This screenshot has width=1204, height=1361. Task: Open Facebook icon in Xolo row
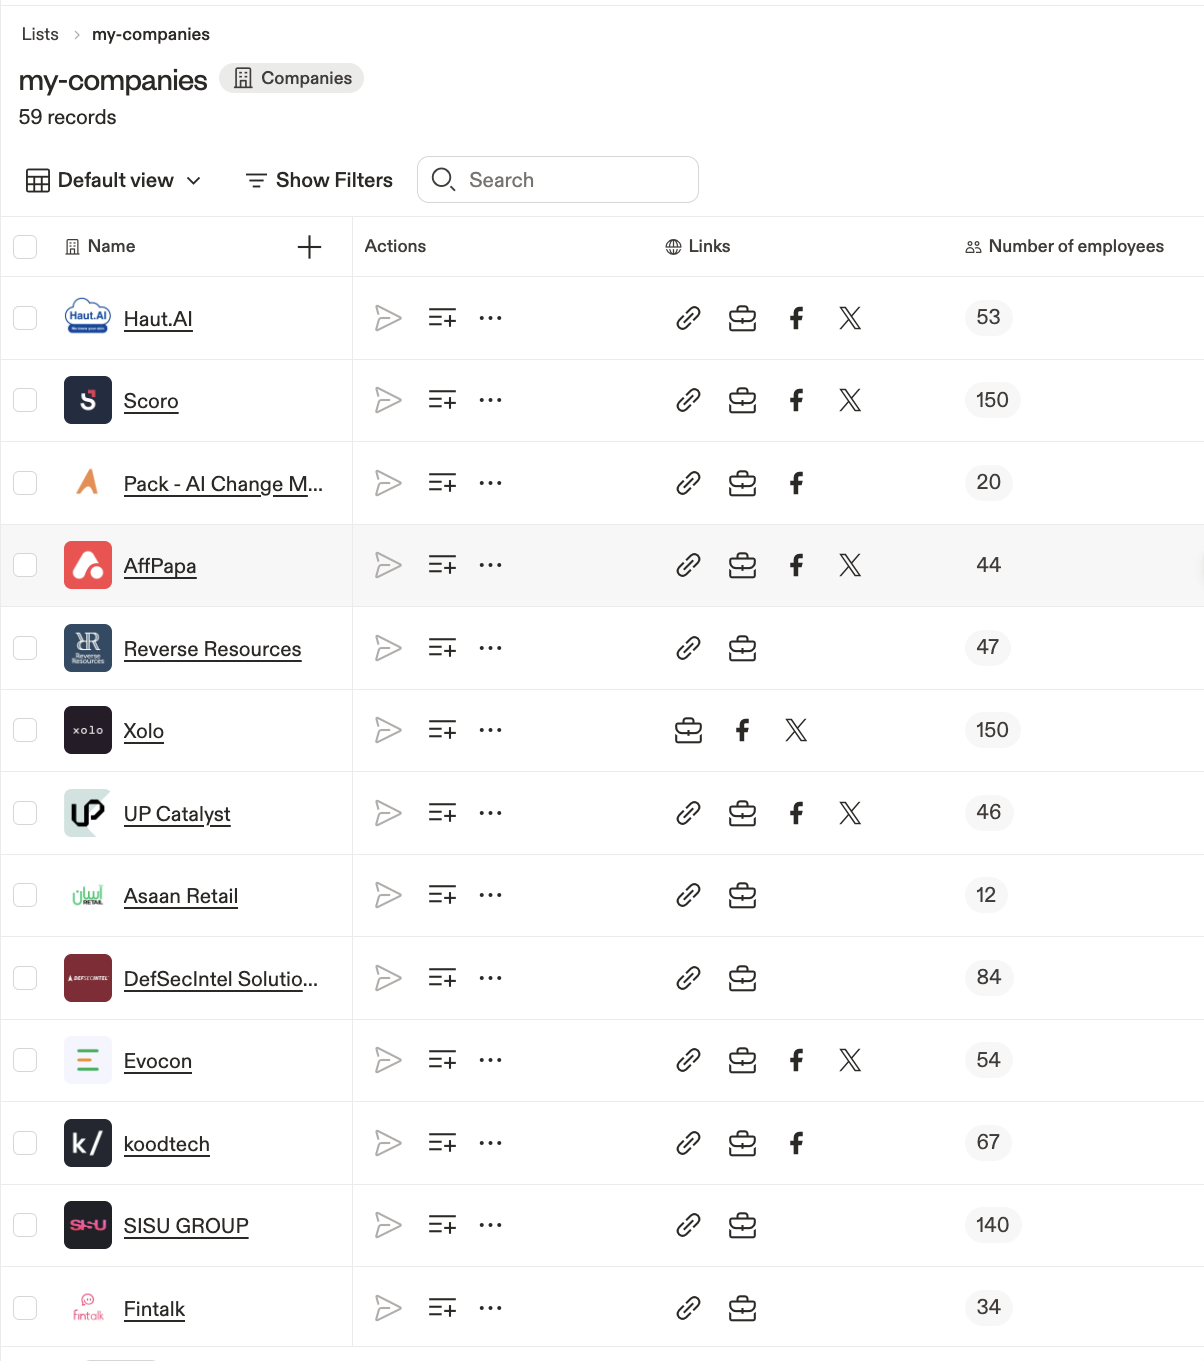point(742,730)
